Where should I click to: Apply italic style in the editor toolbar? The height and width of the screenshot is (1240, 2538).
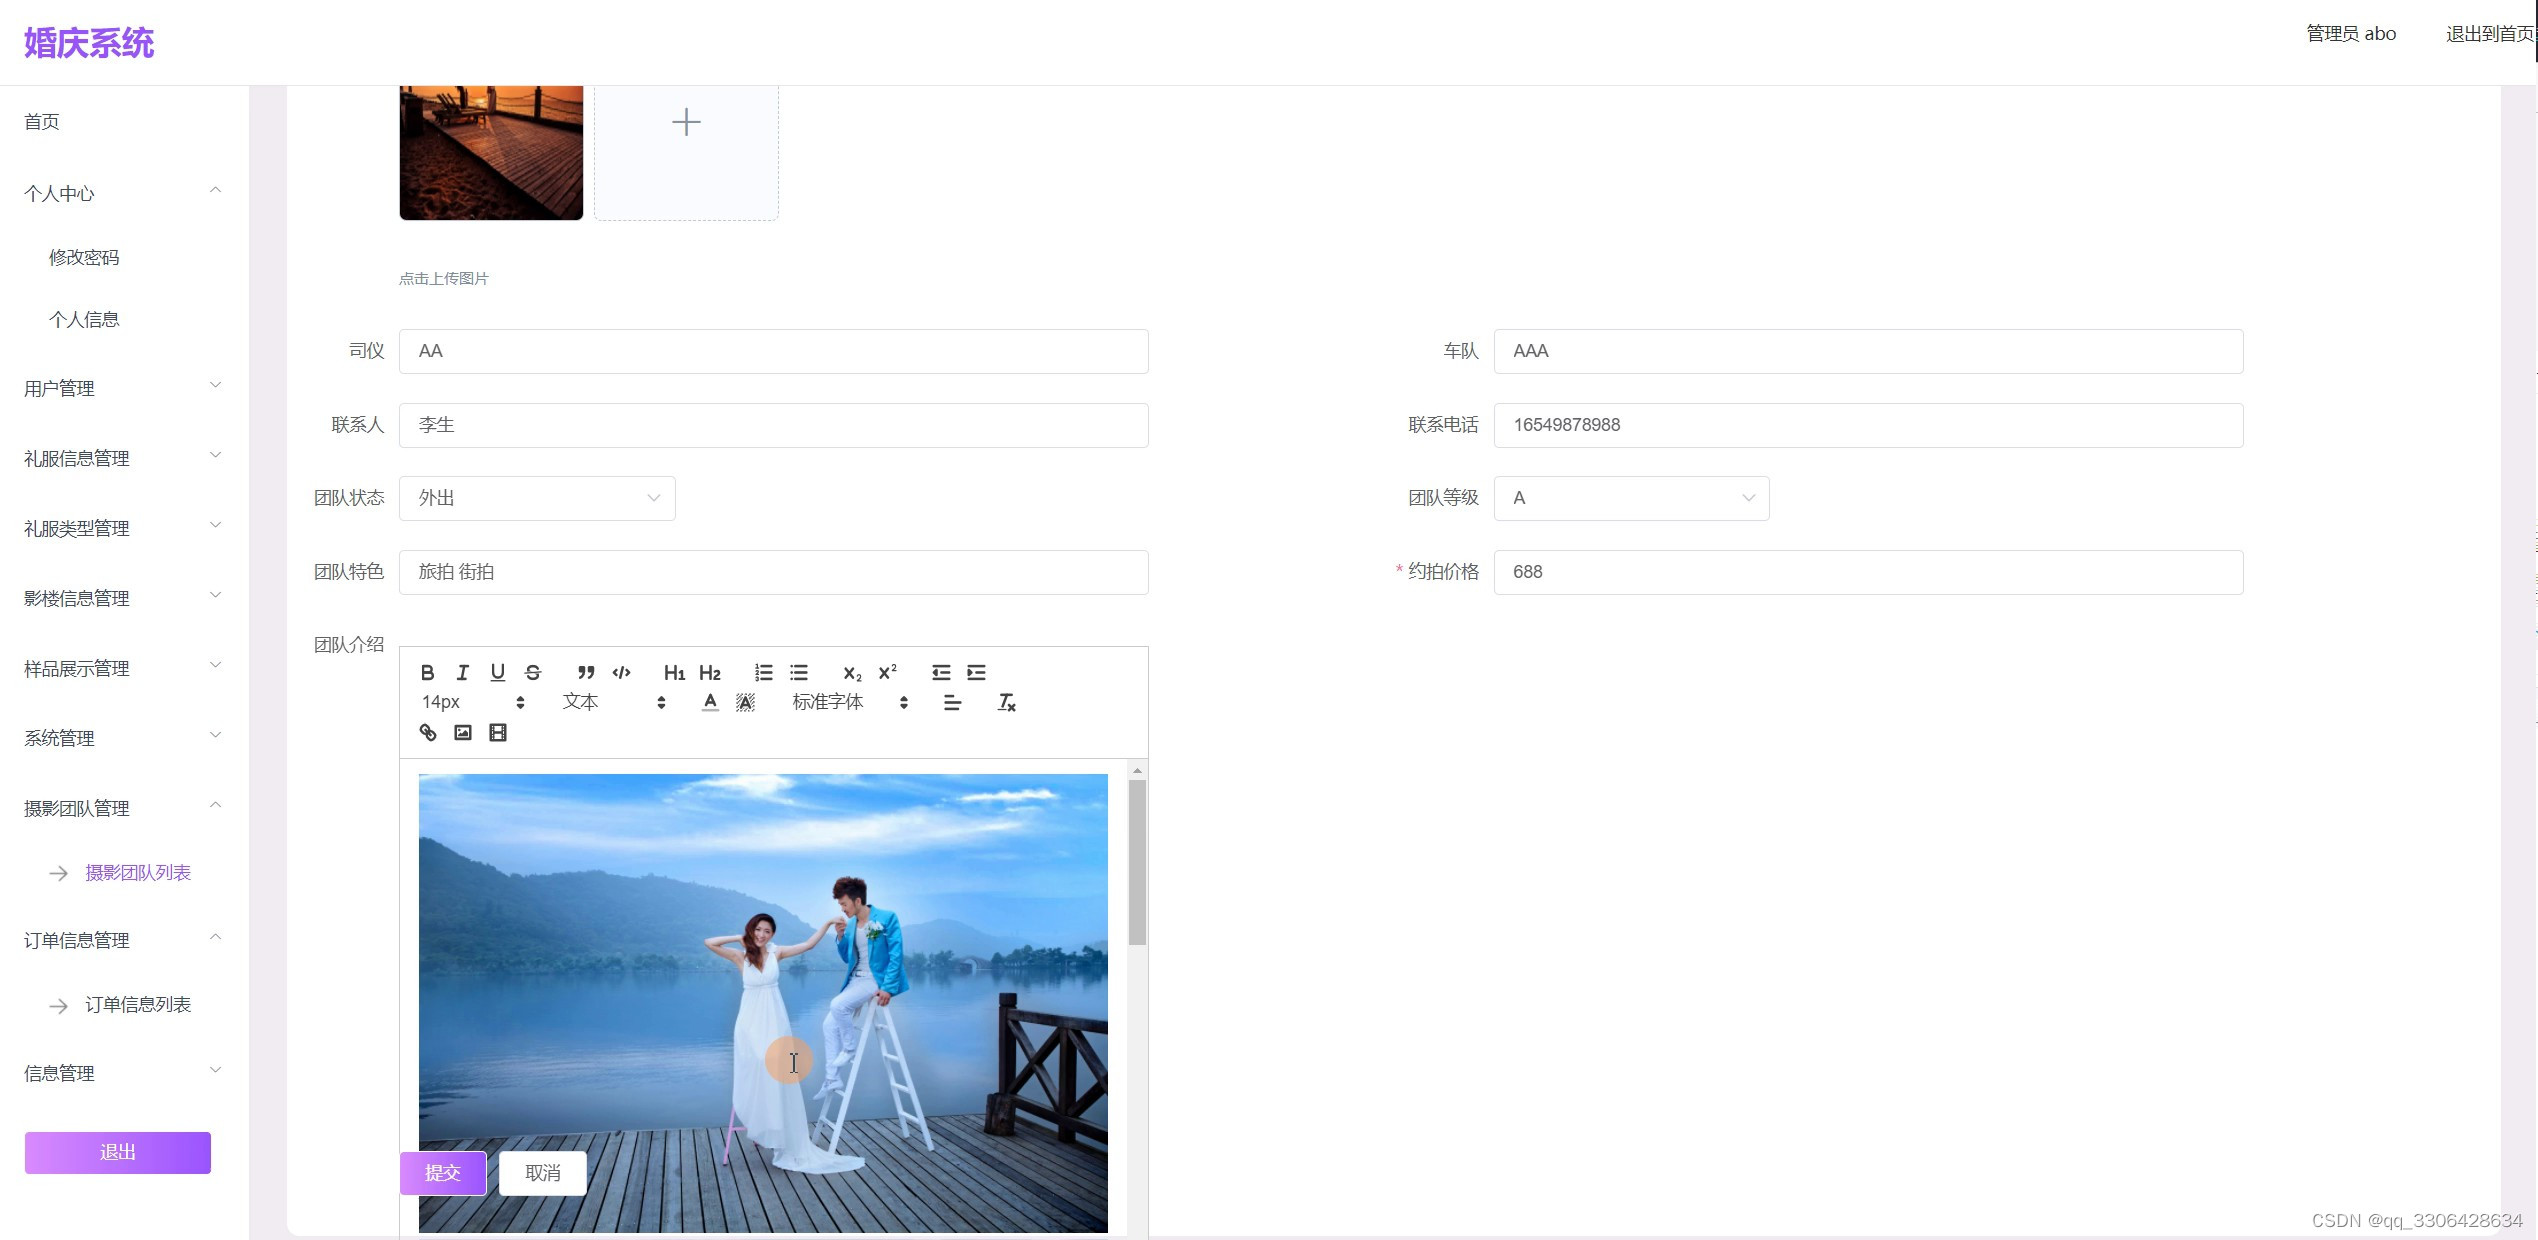tap(462, 673)
